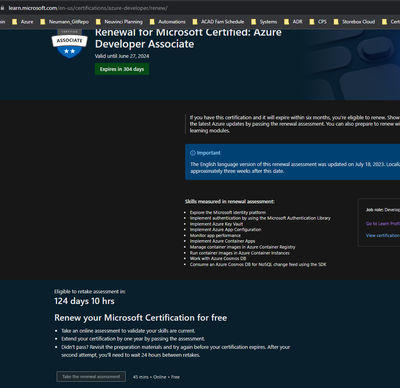Click 'Implement Azure App Configuration' skill

[225, 230]
